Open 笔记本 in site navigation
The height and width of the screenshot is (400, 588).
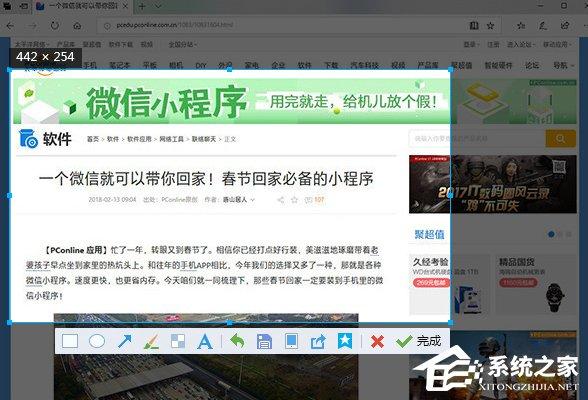[x=120, y=65]
